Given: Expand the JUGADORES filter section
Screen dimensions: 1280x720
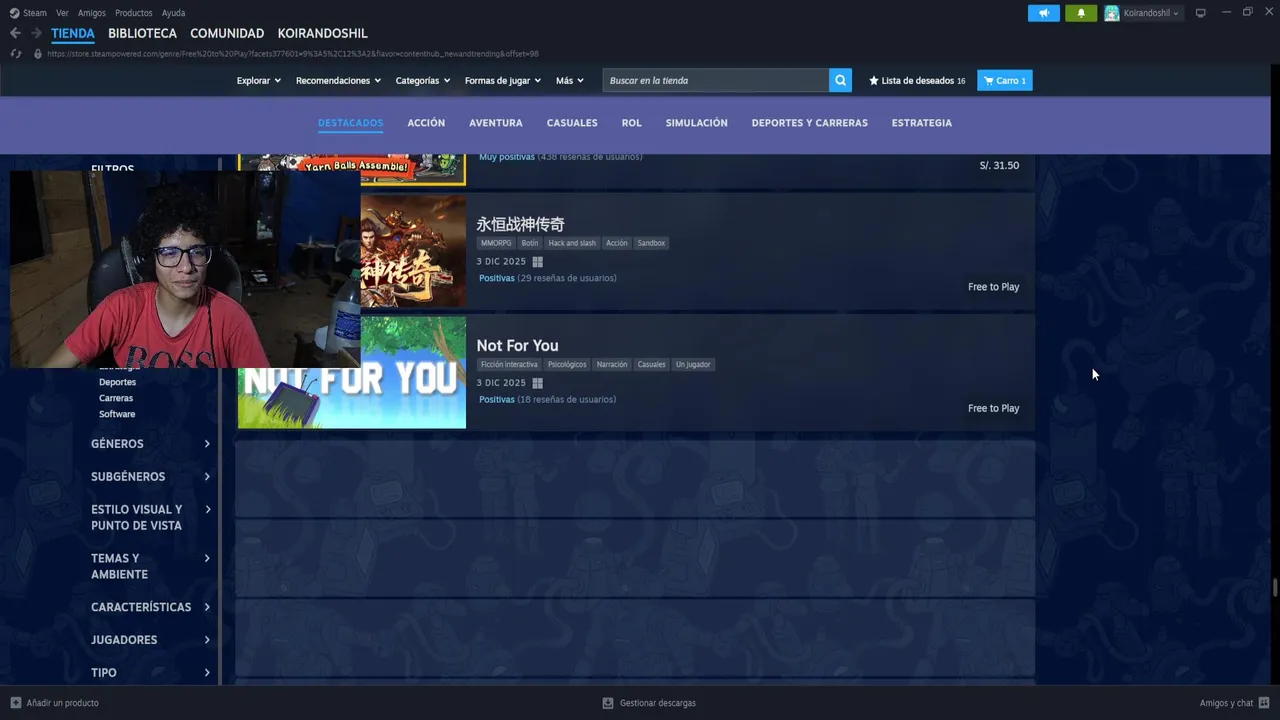Looking at the screenshot, I should pyautogui.click(x=150, y=640).
